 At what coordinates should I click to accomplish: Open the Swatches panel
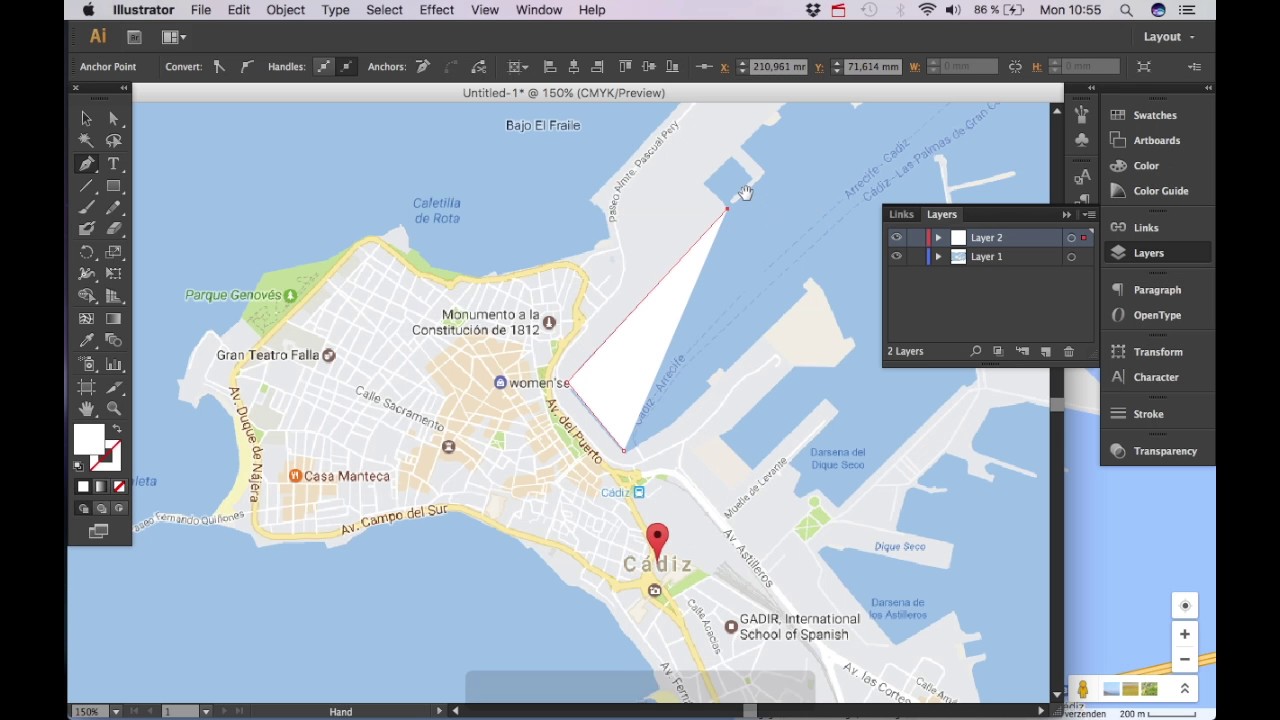[x=1155, y=115]
